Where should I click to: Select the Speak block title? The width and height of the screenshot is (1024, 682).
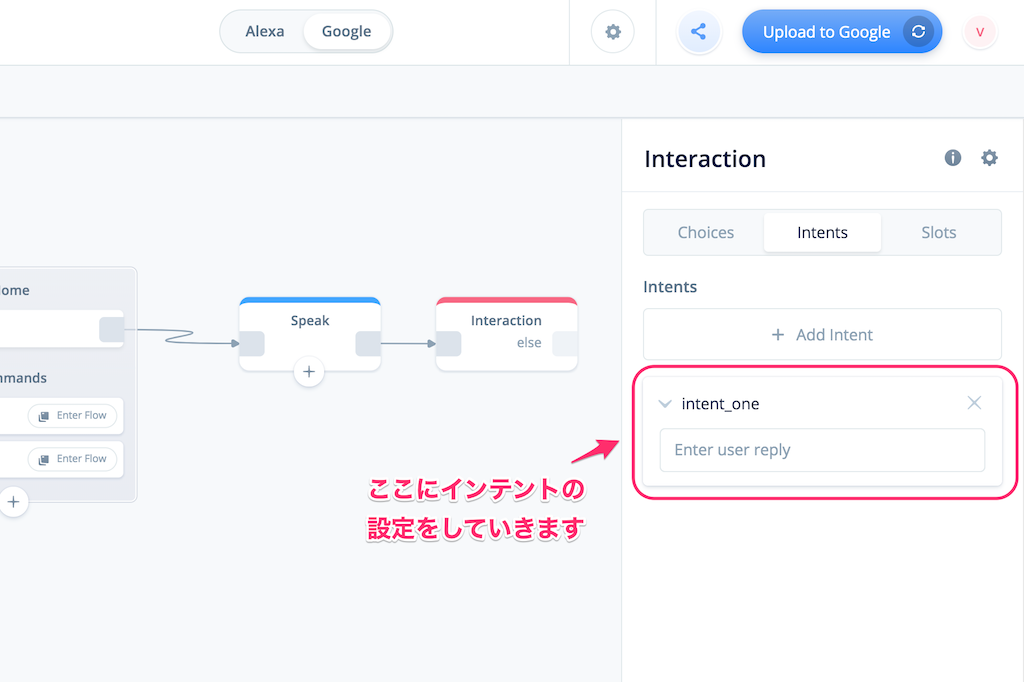[x=310, y=321]
